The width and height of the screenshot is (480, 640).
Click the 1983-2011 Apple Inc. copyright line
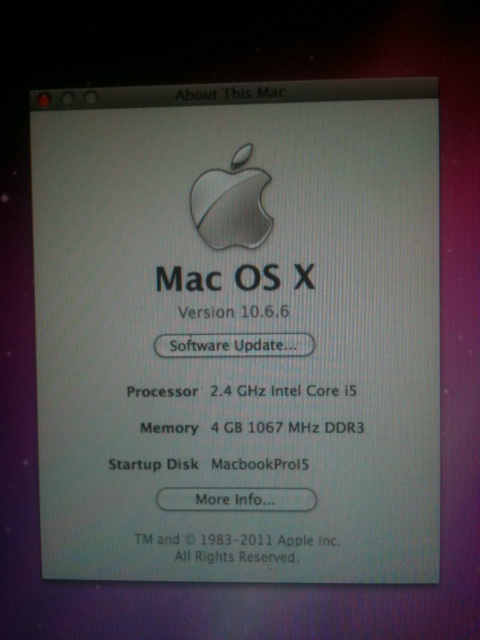[x=237, y=540]
